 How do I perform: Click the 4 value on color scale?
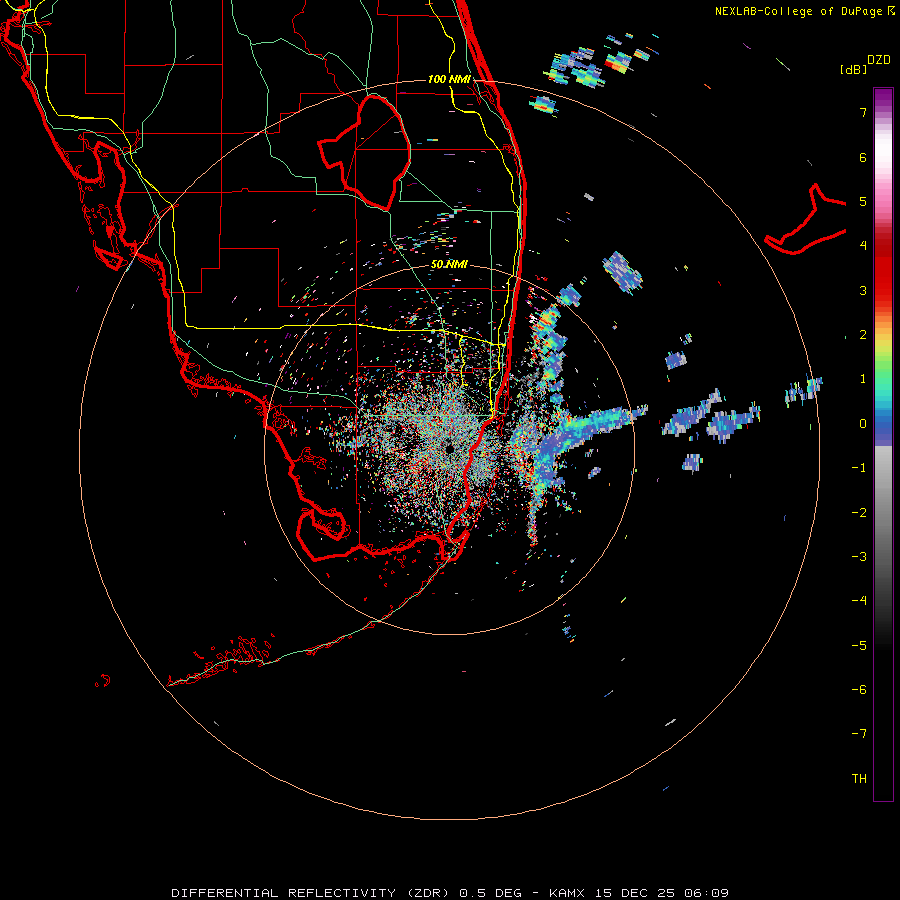coord(863,246)
